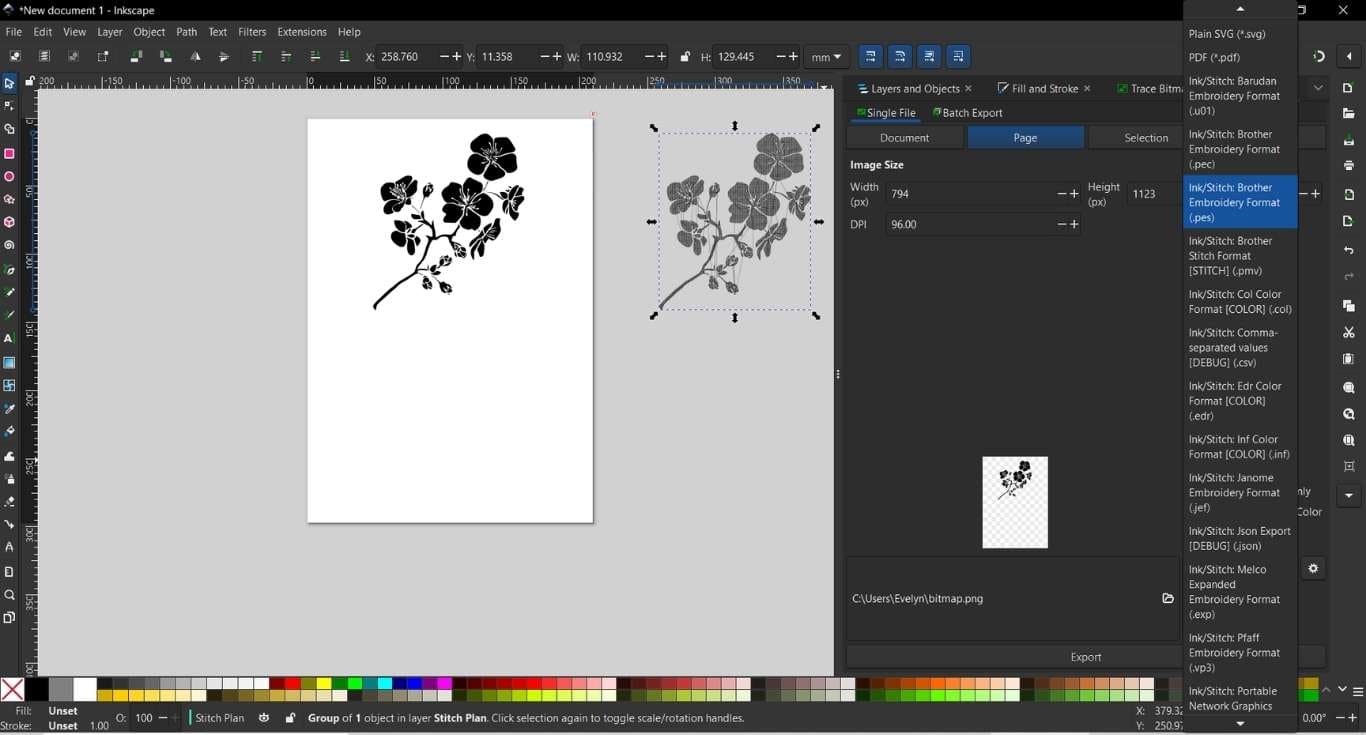
Task: Choose Plain SVG (*.svg) format
Action: pos(1240,34)
